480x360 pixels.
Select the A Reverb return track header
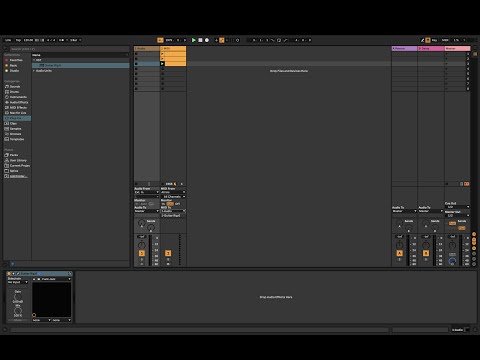pyautogui.click(x=404, y=49)
